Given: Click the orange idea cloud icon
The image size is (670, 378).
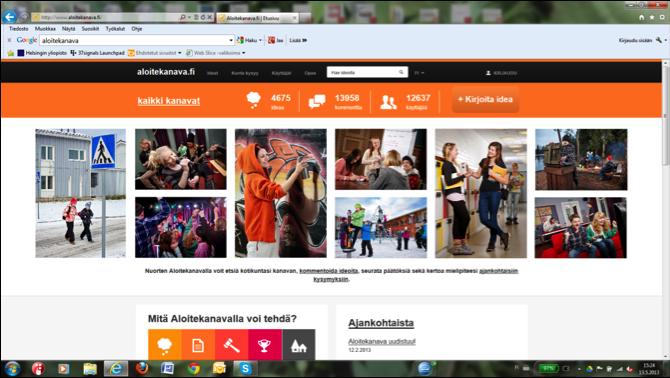Looking at the screenshot, I should (165, 345).
